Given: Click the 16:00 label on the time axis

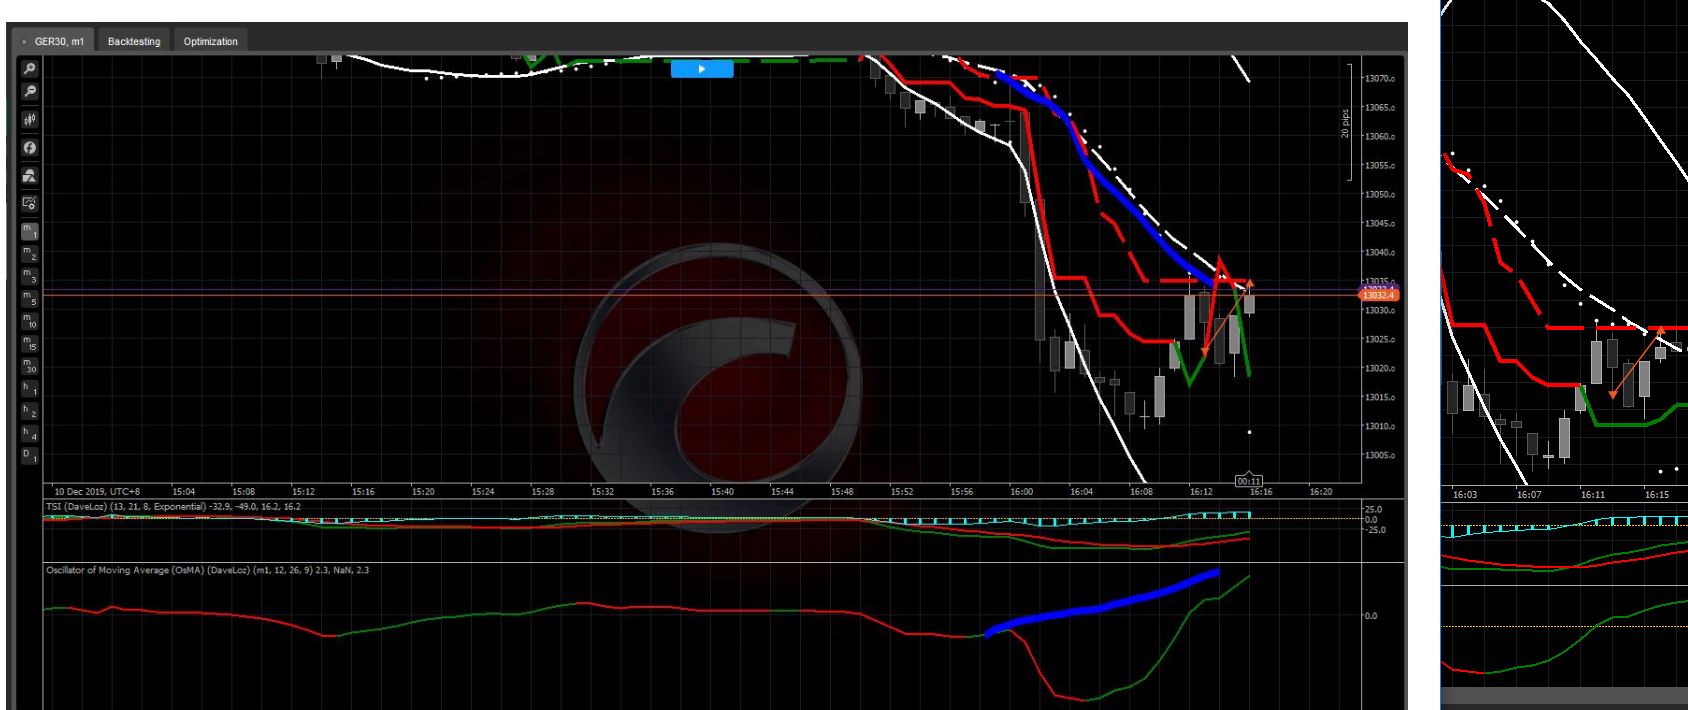Looking at the screenshot, I should [x=1021, y=492].
